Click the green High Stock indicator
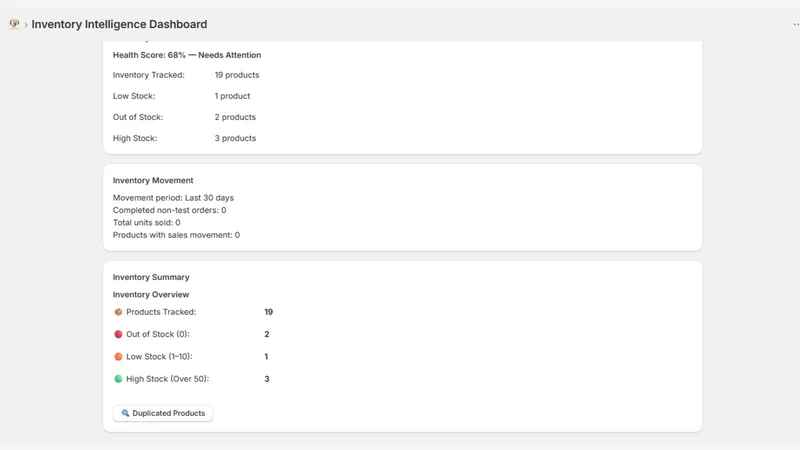The width and height of the screenshot is (800, 450). [x=118, y=379]
